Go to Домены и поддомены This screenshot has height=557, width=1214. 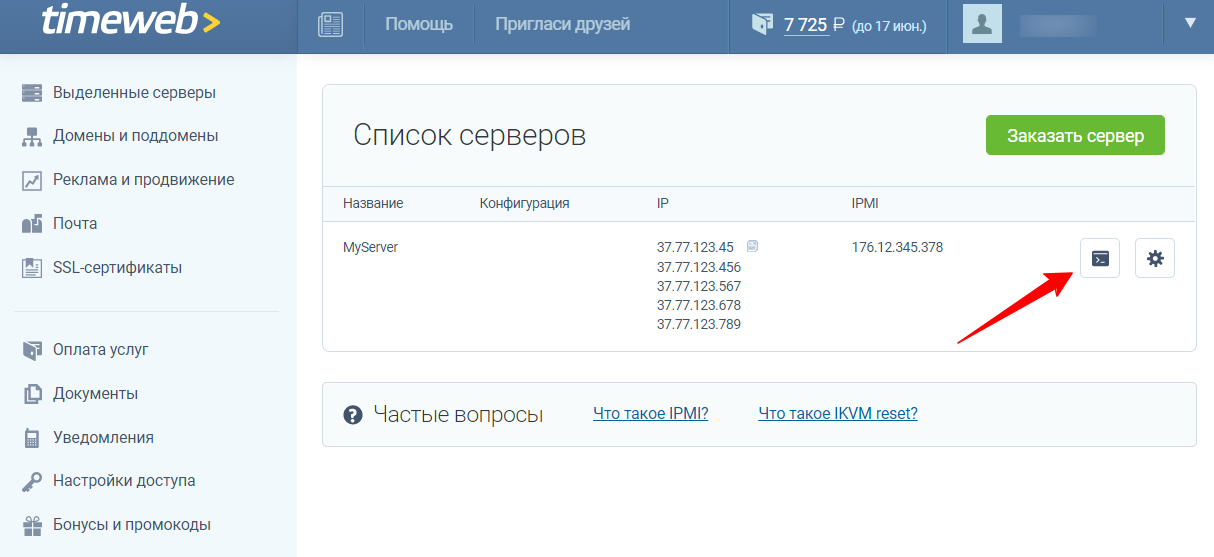click(135, 136)
